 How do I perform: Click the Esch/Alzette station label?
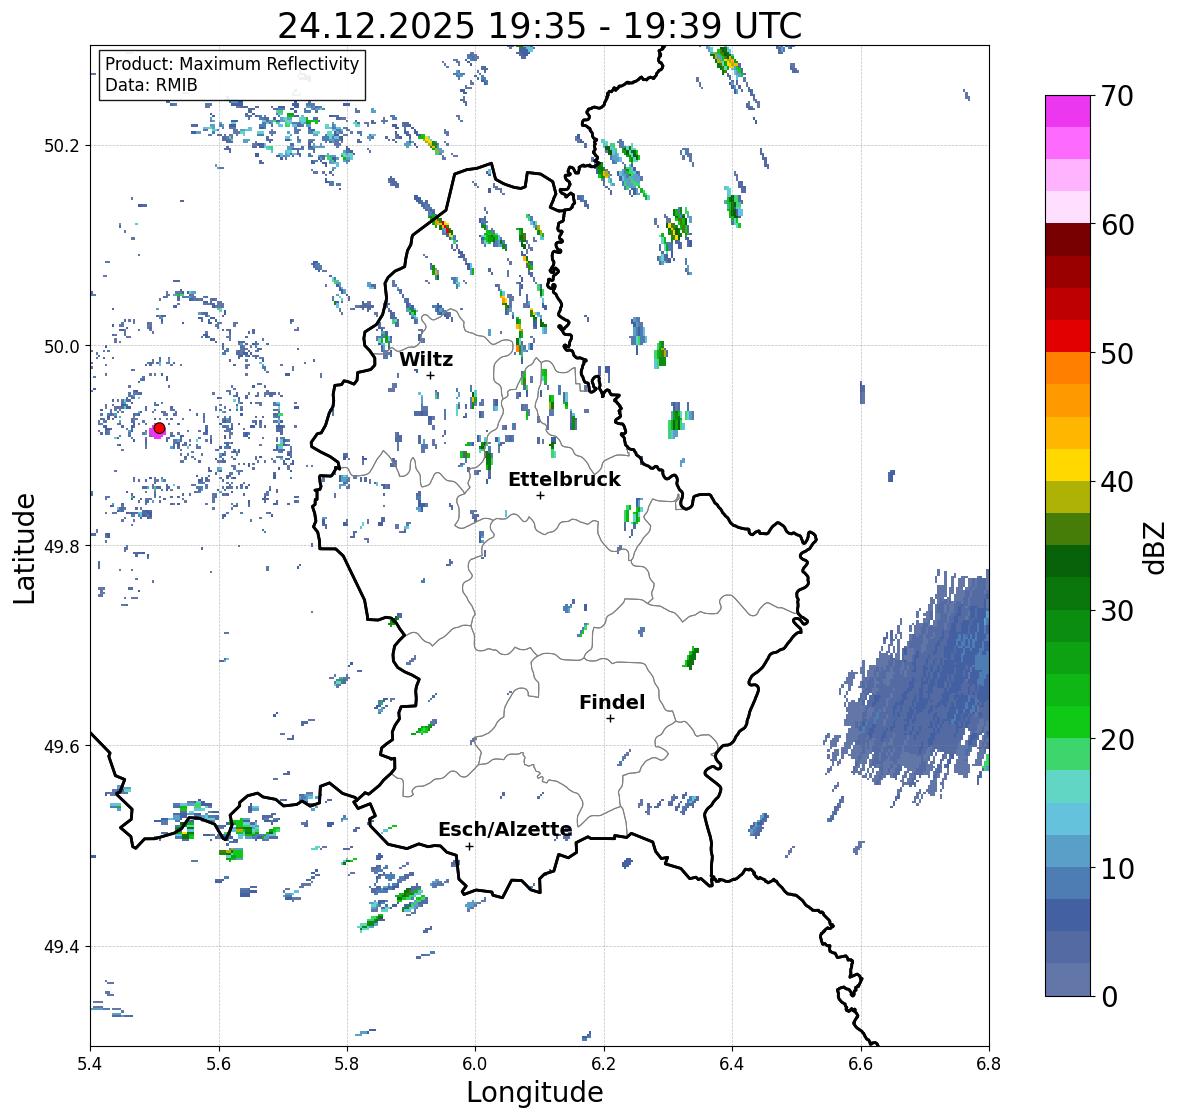[x=505, y=829]
